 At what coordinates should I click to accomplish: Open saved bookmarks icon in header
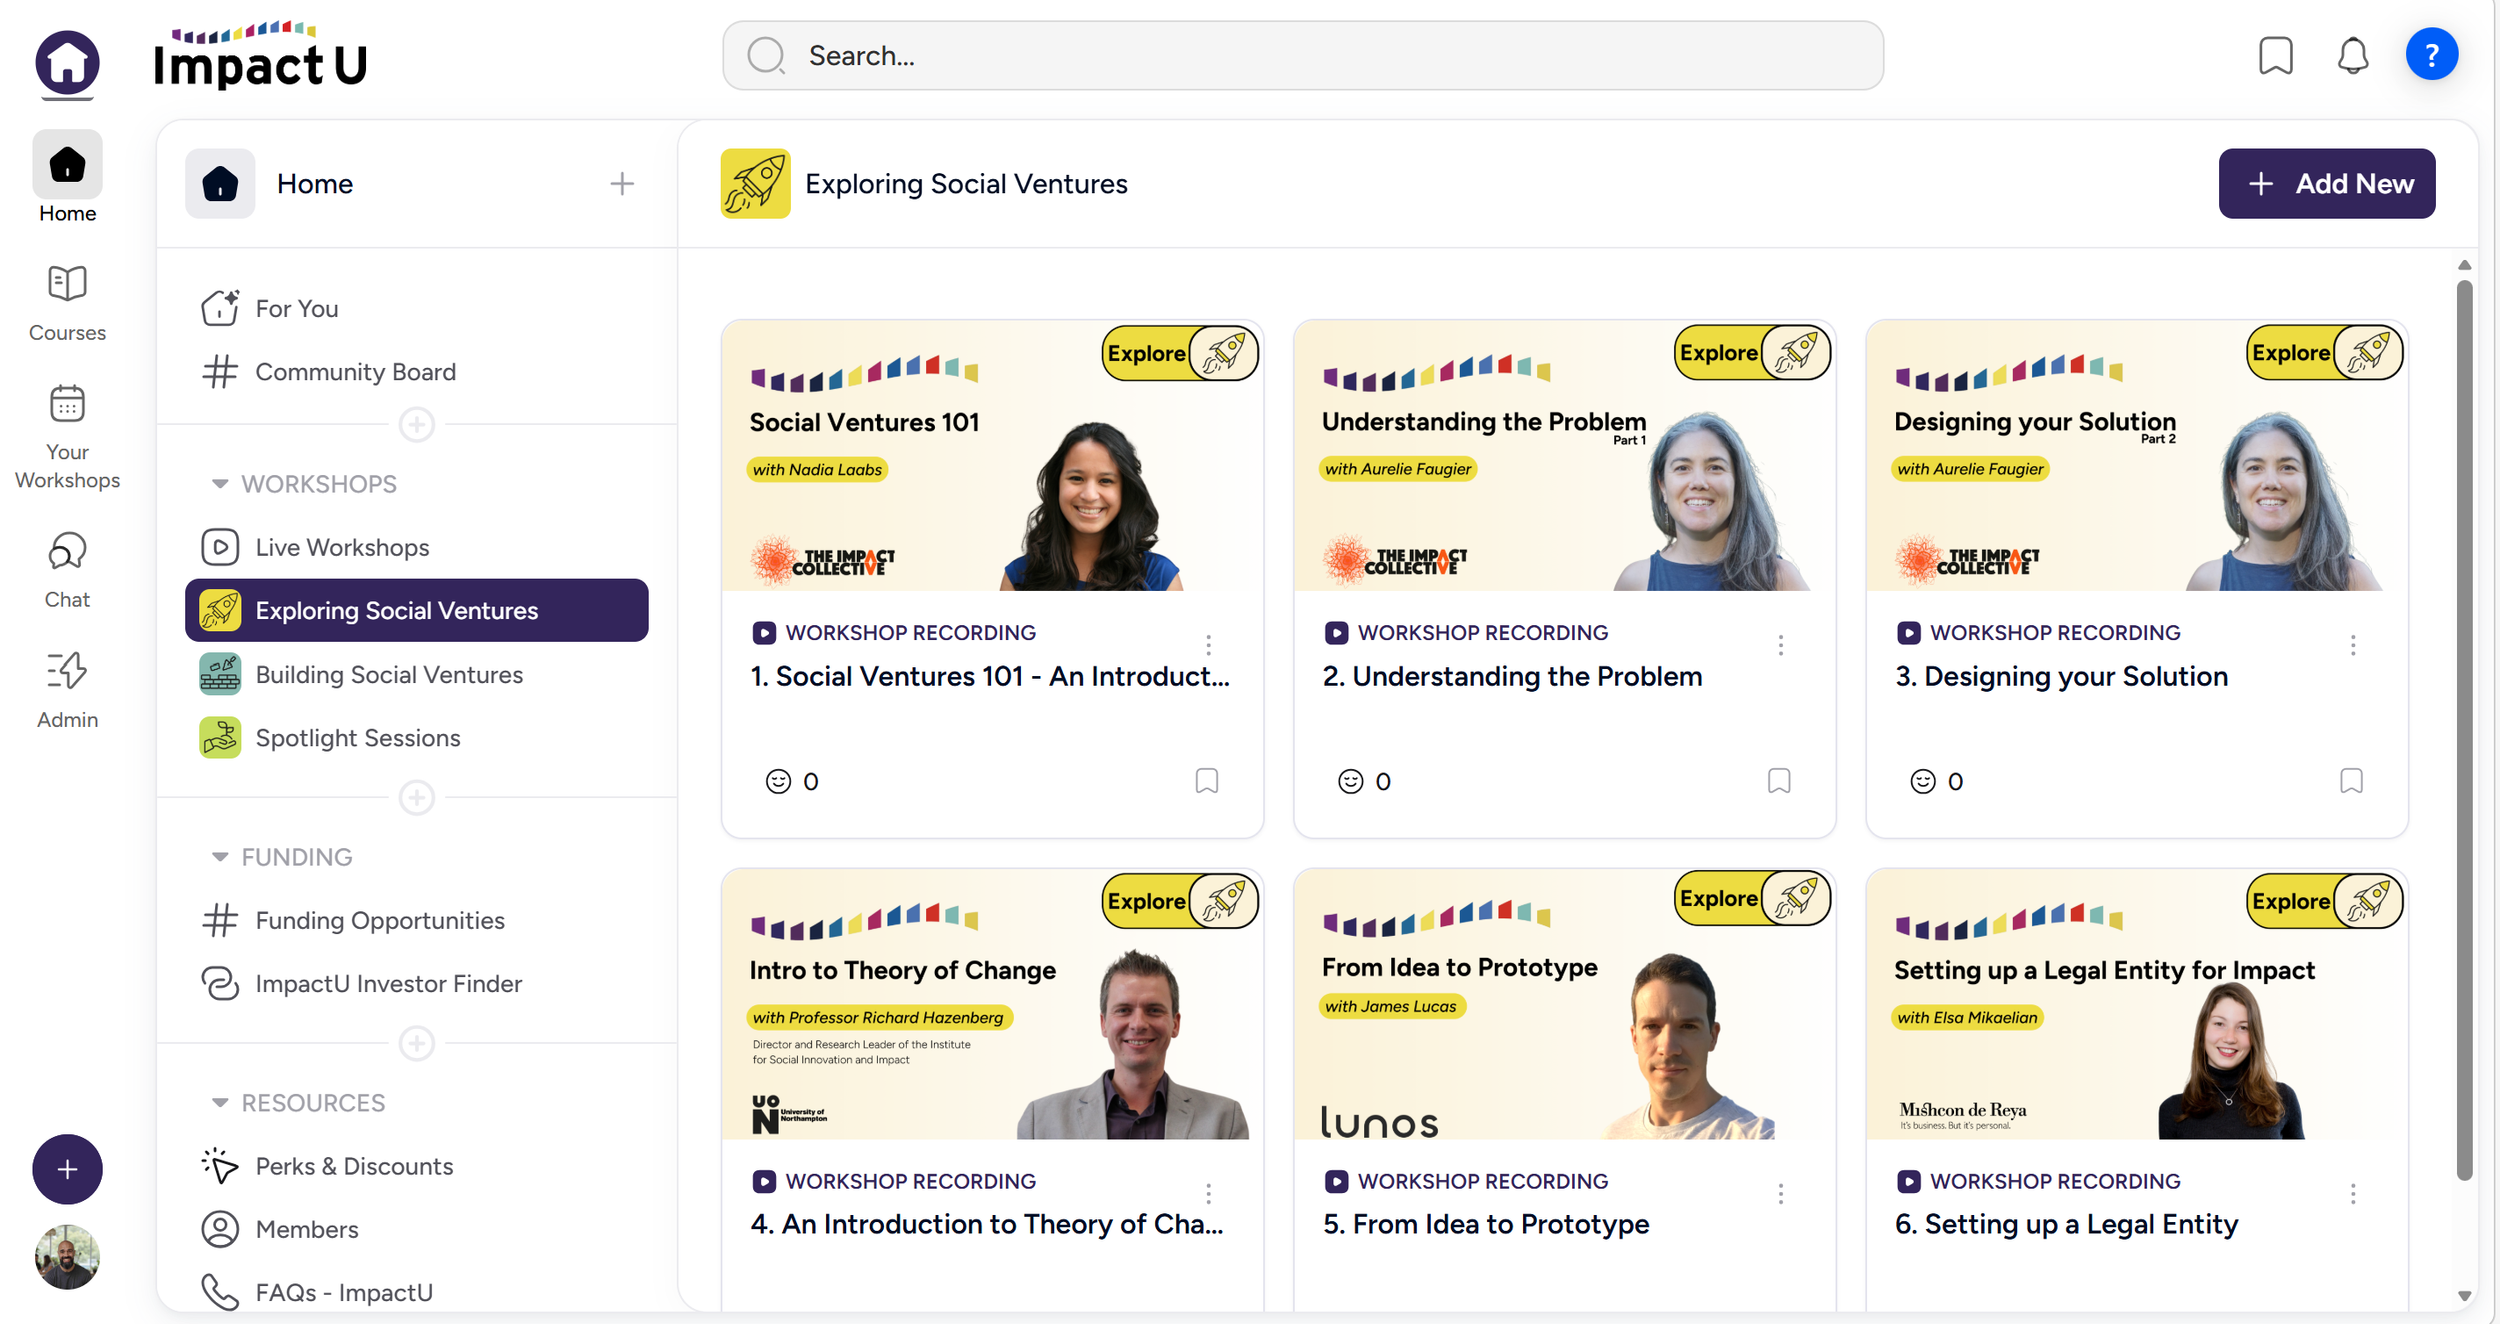pos(2275,56)
